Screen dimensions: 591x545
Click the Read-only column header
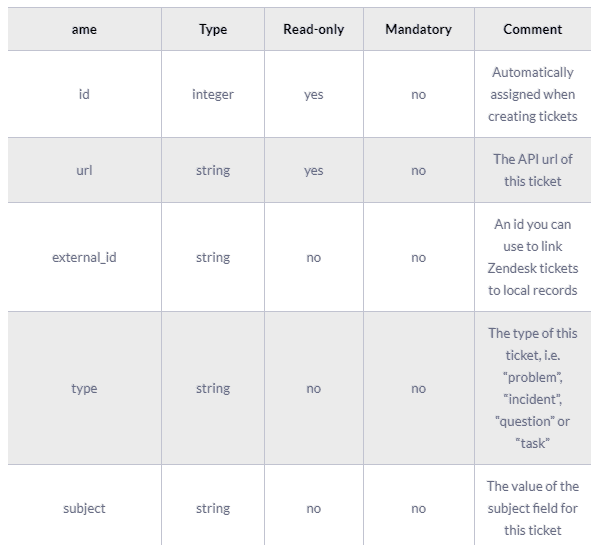[x=314, y=29]
